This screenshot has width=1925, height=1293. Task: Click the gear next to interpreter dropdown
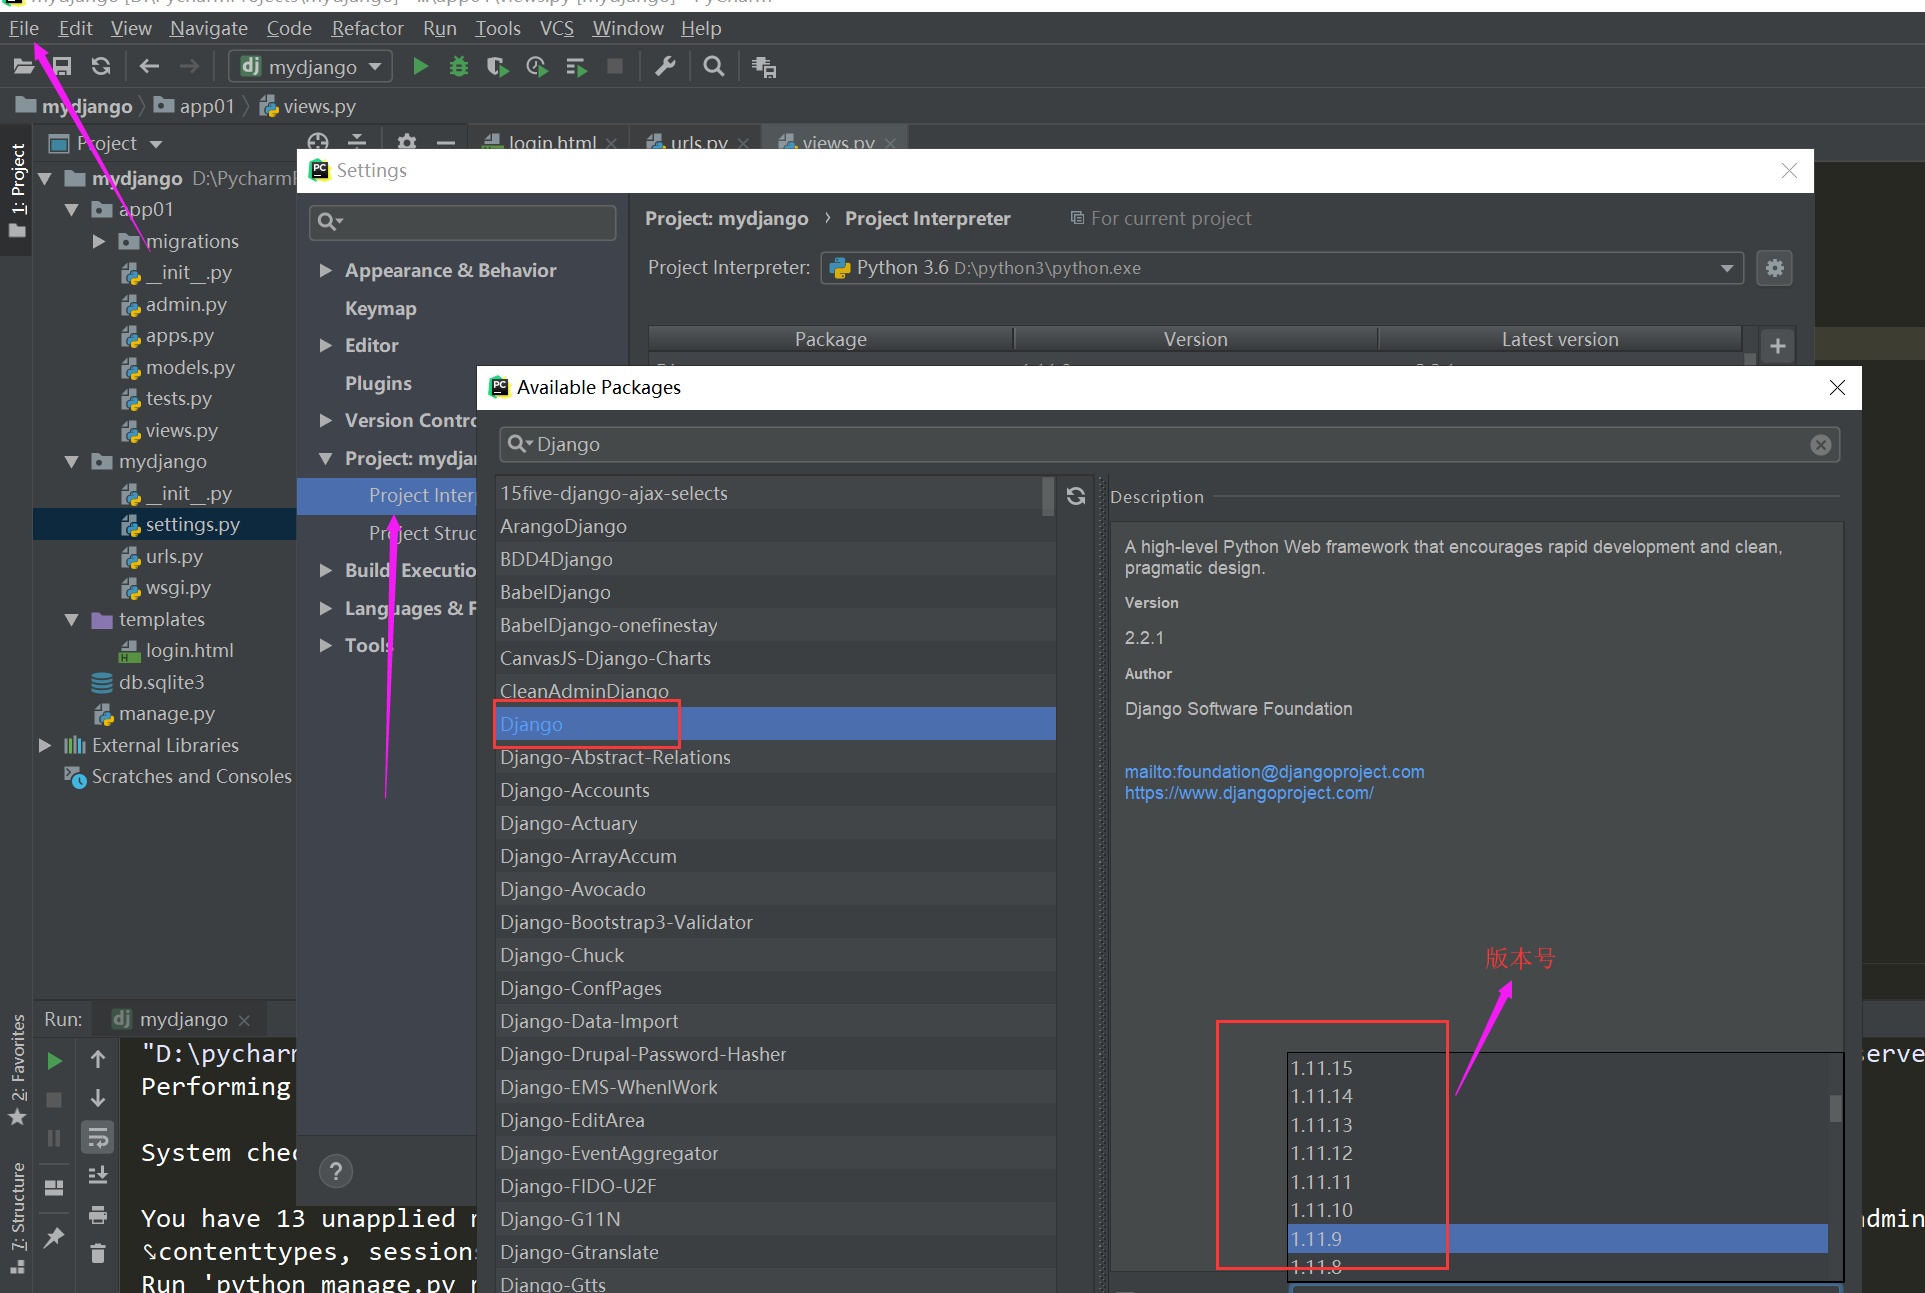coord(1775,268)
